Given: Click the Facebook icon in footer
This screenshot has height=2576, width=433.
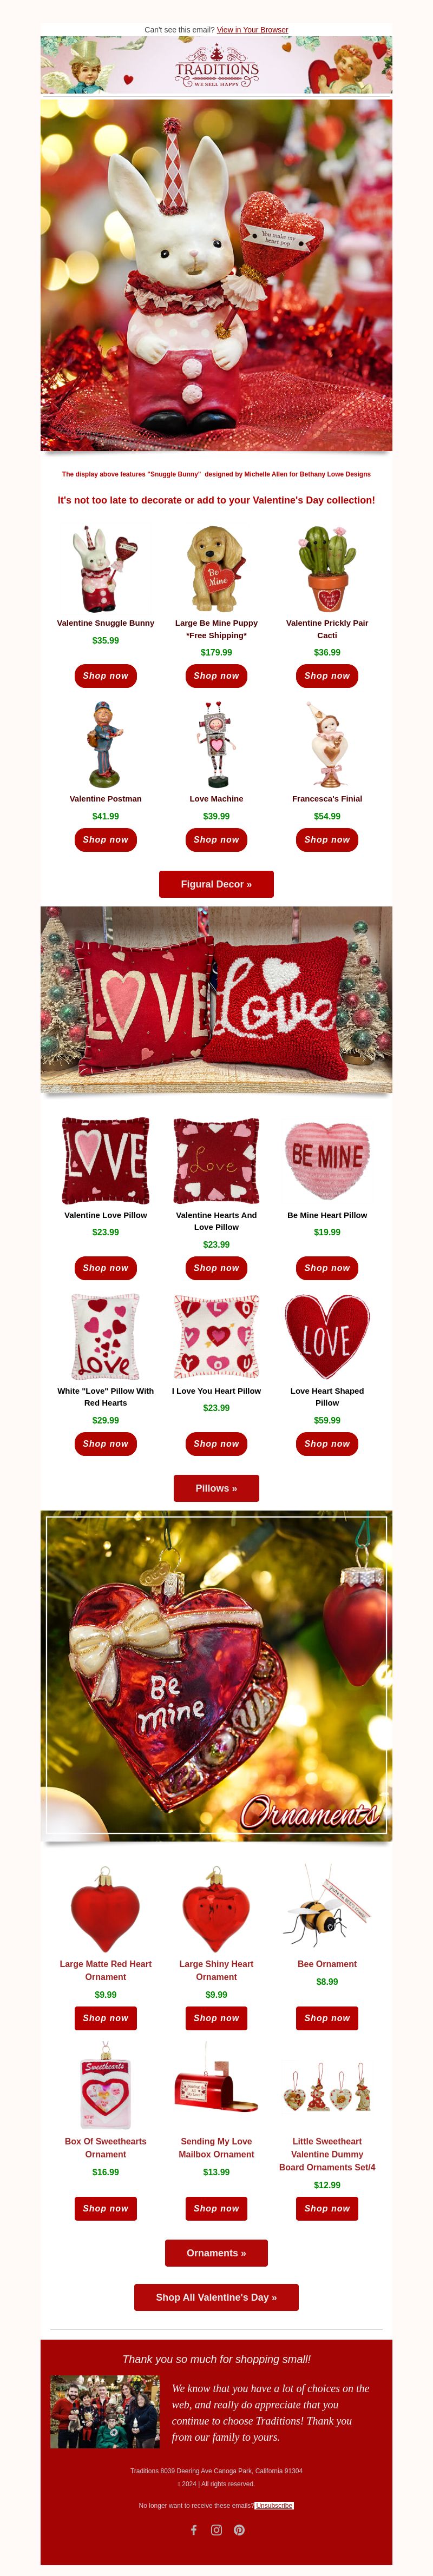Looking at the screenshot, I should [194, 2529].
